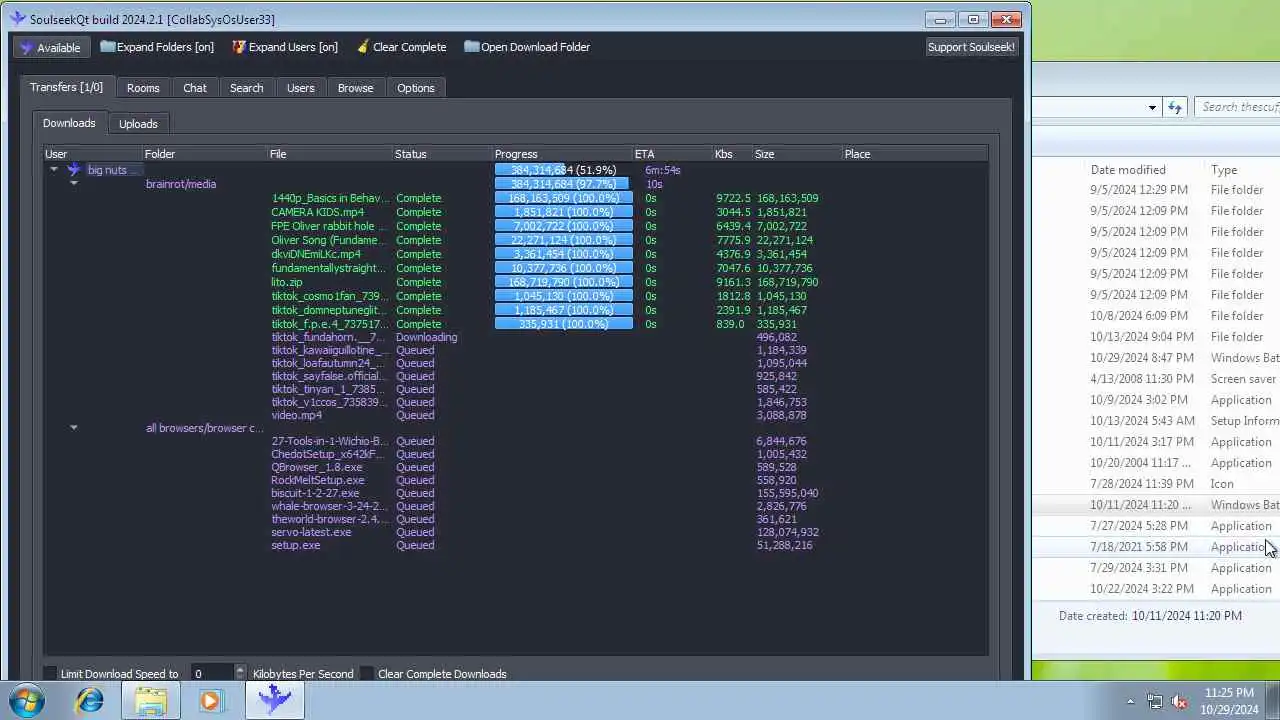
Task: Click the download speed spinner arrows
Action: coord(239,674)
